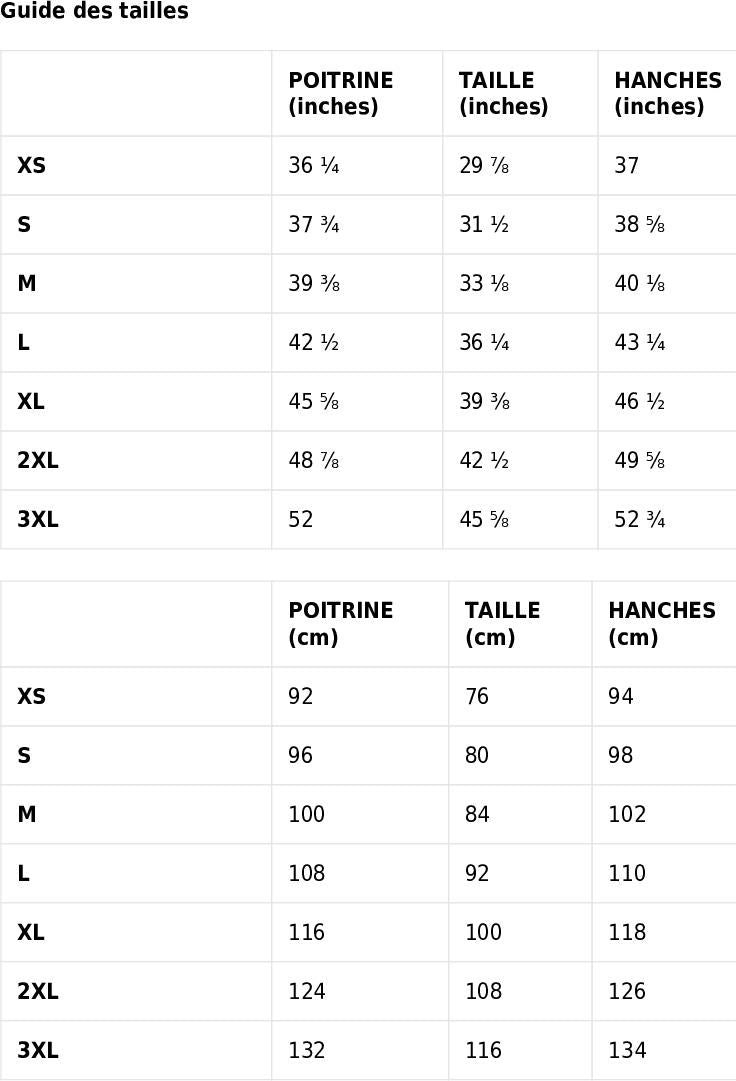The image size is (736, 1081).
Task: Click the 76 cm waist value for XS
Action: click(x=477, y=696)
